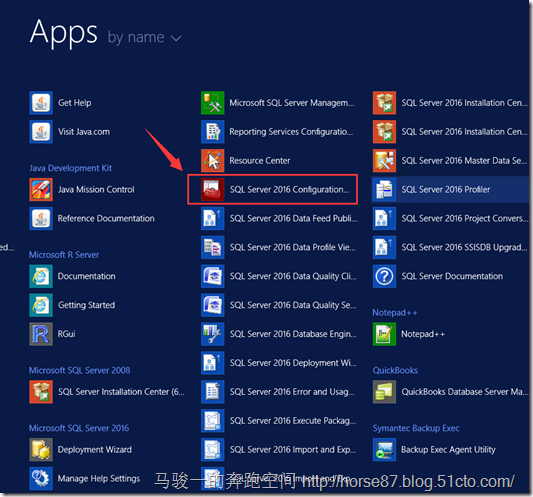Viewport: 533px width, 497px height.
Task: Open first SQL Server 2016 Installation Center icon
Action: tap(384, 103)
